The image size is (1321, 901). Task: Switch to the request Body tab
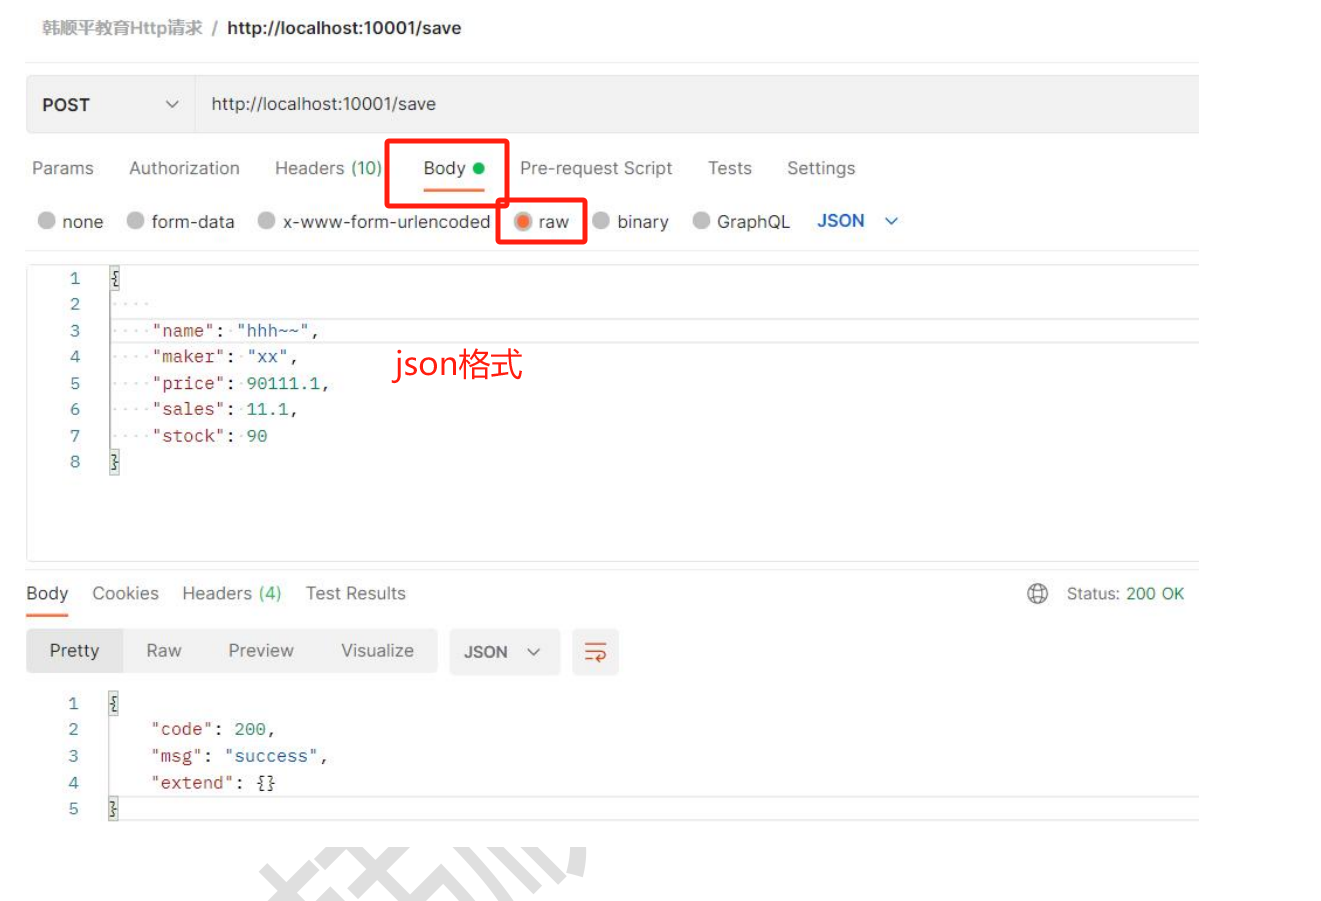coord(453,168)
